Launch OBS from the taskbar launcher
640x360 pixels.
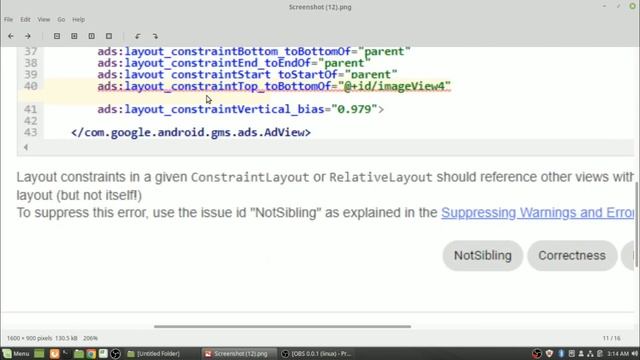point(116,353)
